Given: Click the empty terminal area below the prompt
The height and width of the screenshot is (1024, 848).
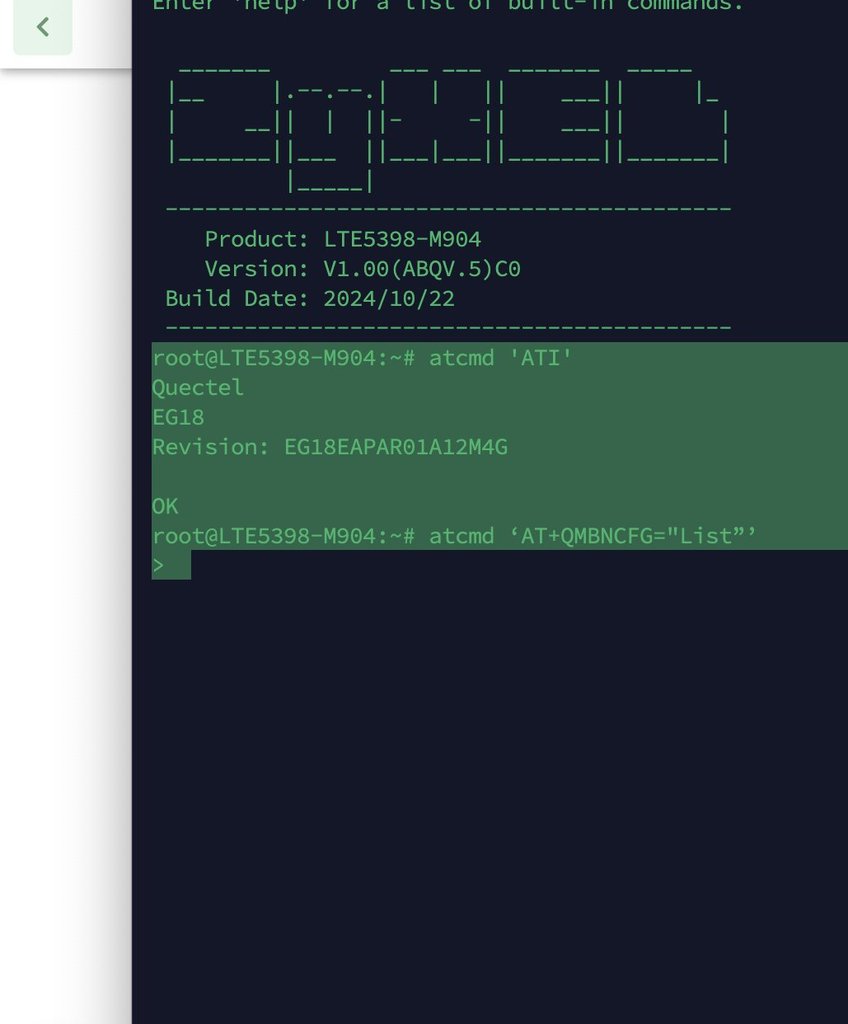Looking at the screenshot, I should [490, 797].
